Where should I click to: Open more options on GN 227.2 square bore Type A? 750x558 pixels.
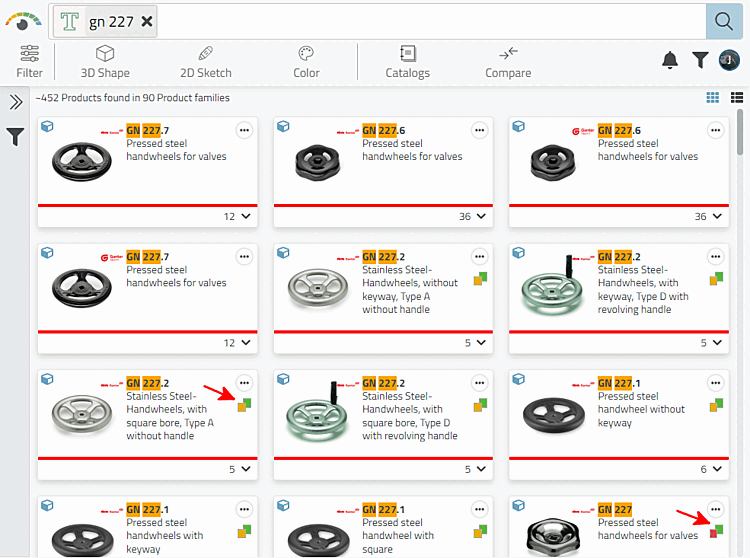[x=244, y=383]
